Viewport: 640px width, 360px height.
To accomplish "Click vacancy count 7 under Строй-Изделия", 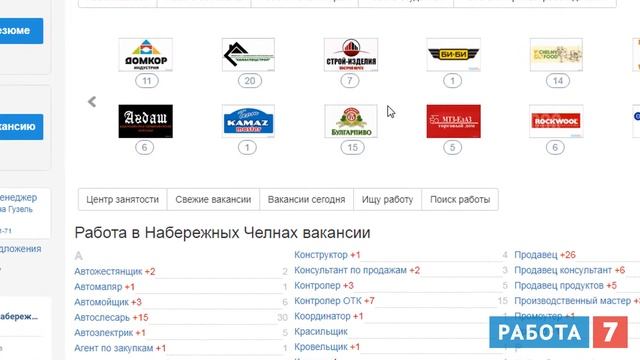I will click(x=350, y=81).
